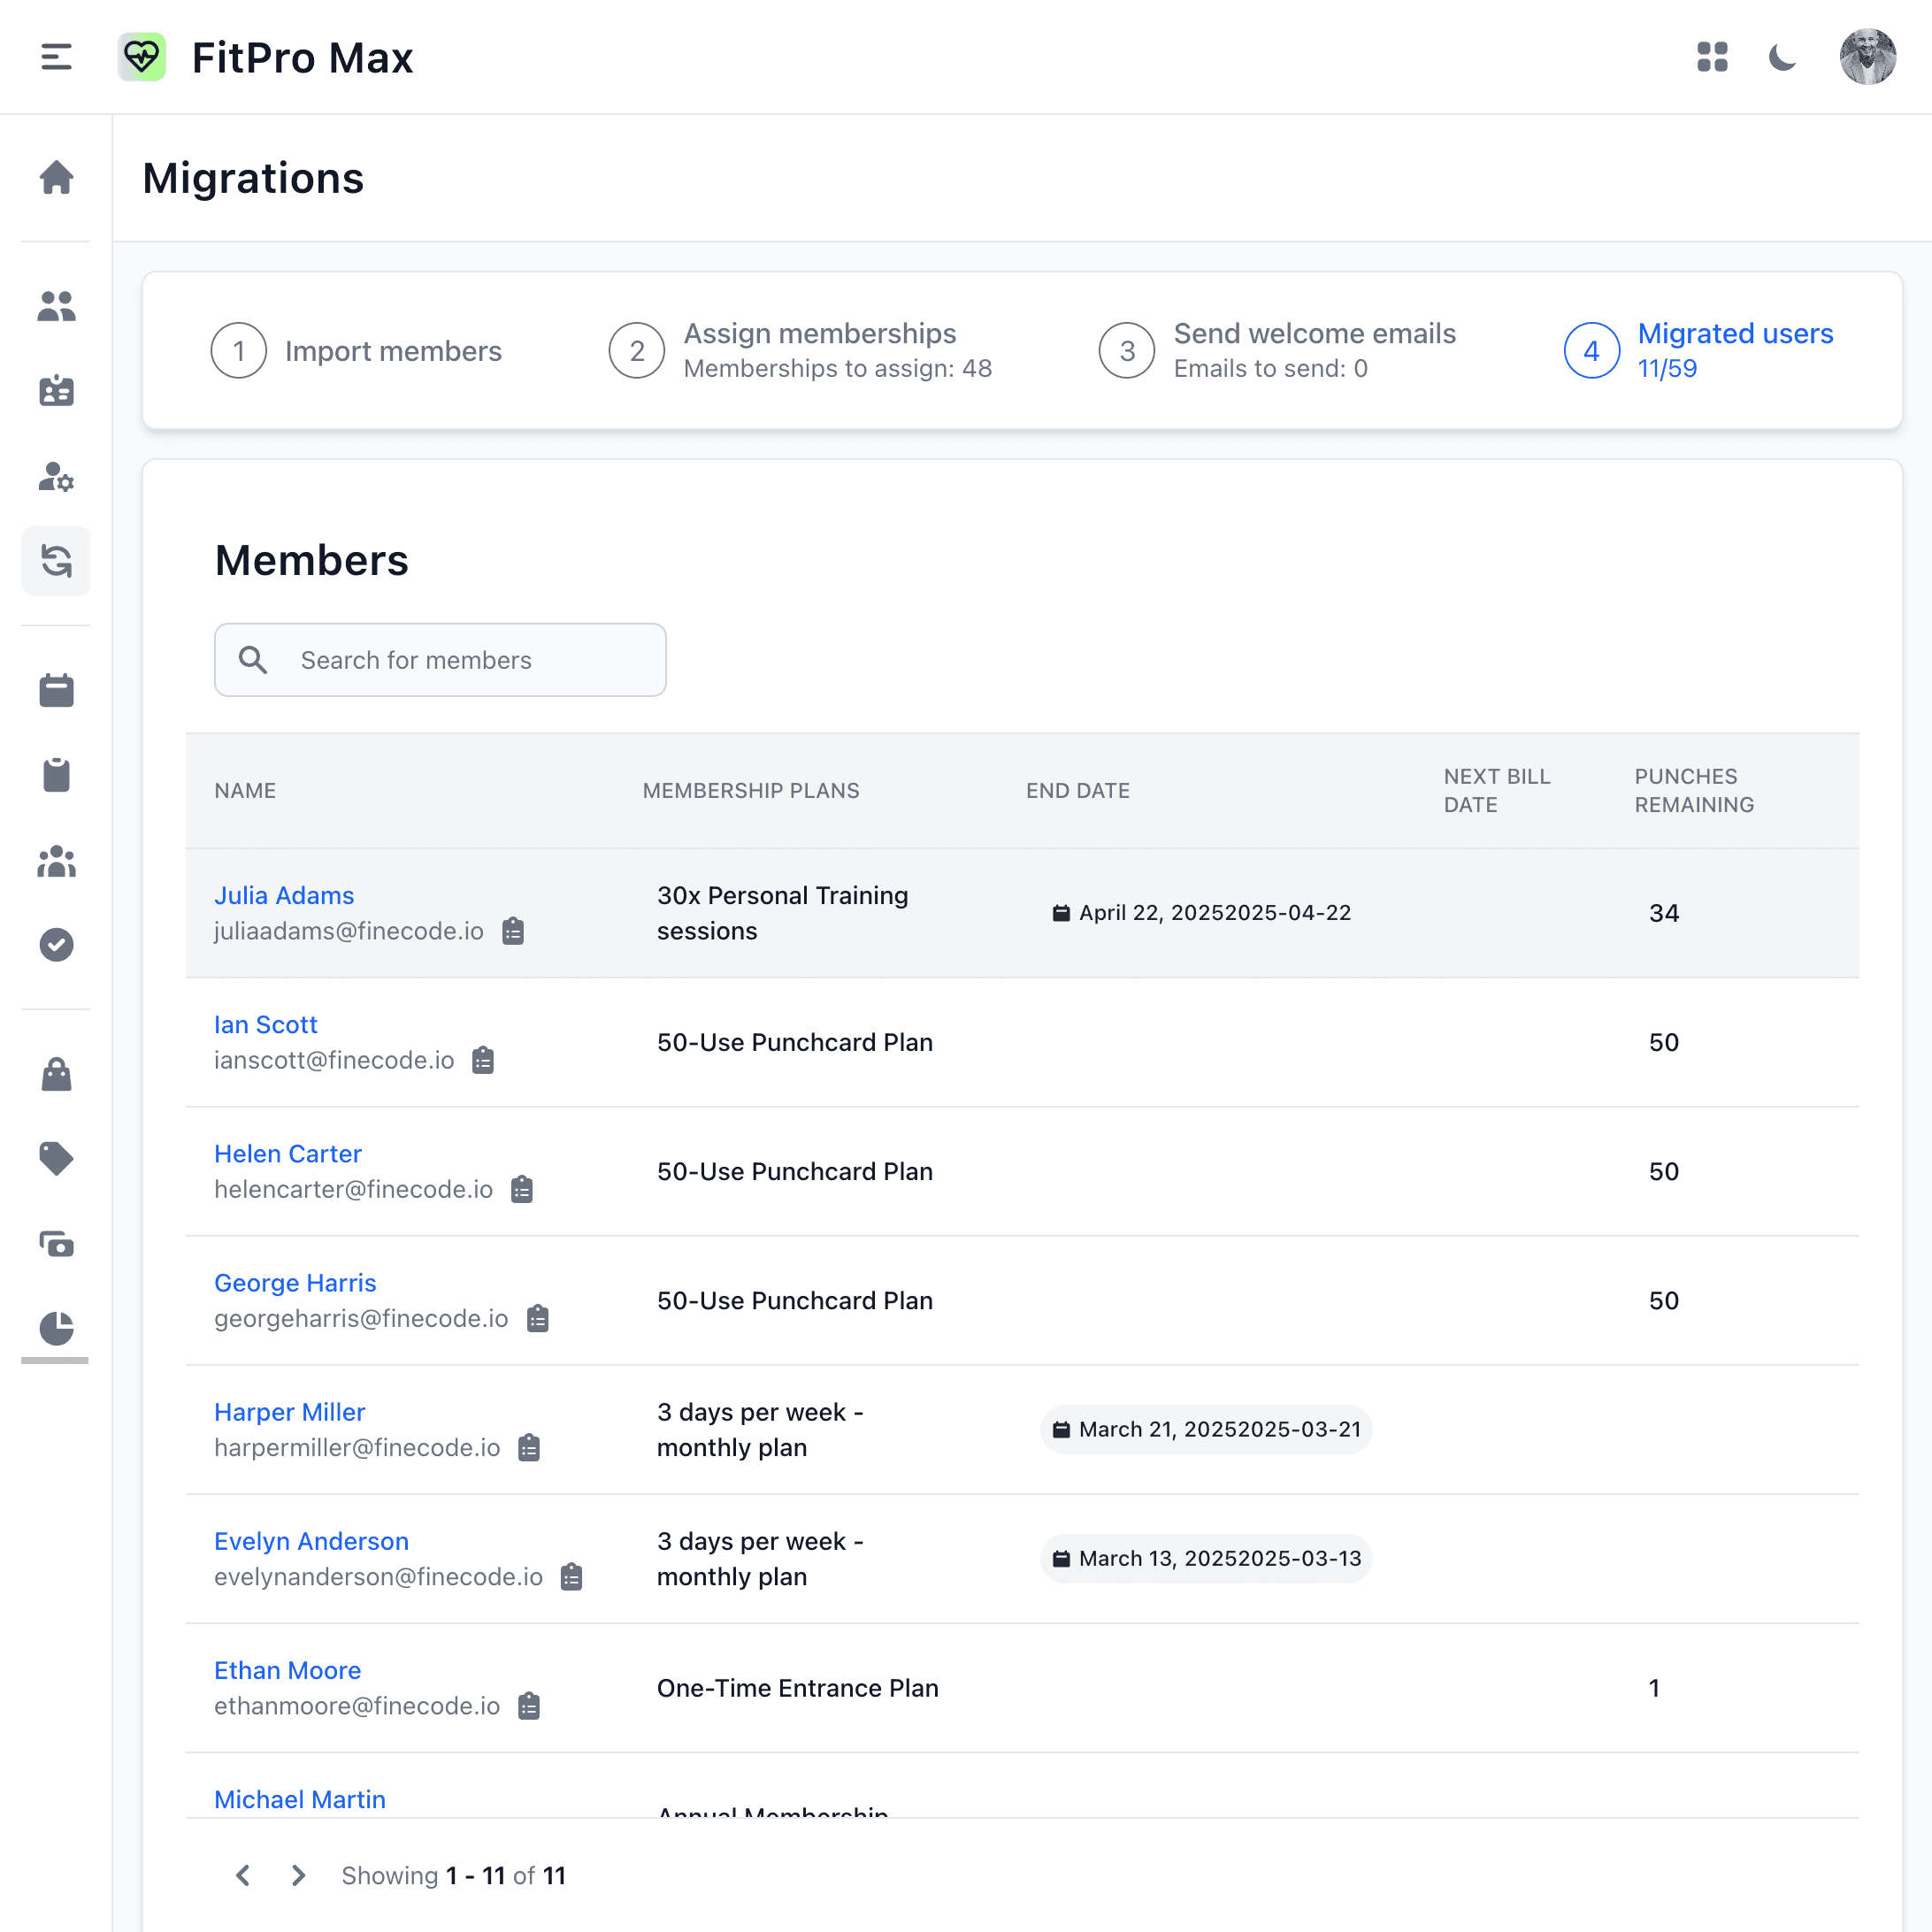
Task: Click the check circle icon in sidebar
Action: pos(57,945)
